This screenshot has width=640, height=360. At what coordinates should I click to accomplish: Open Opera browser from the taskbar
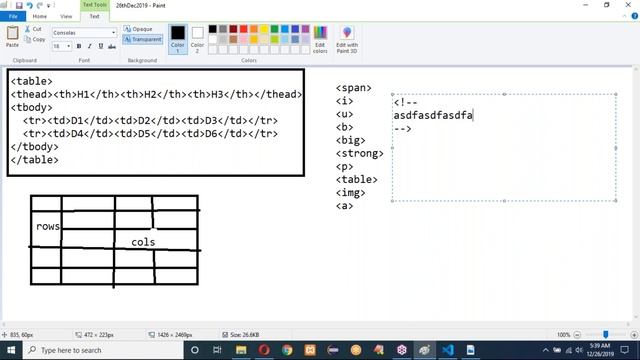[264, 350]
